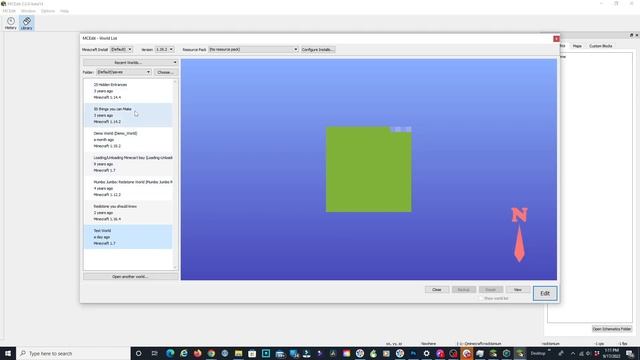Open File Explorer from taskbar

238,353
